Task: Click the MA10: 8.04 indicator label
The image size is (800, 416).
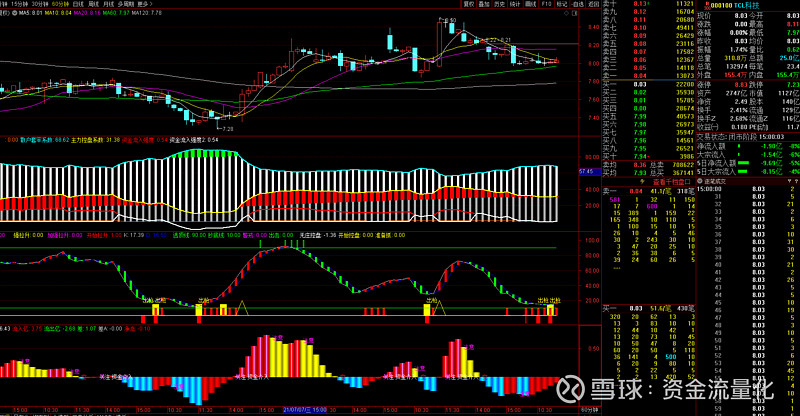Action: pos(58,13)
